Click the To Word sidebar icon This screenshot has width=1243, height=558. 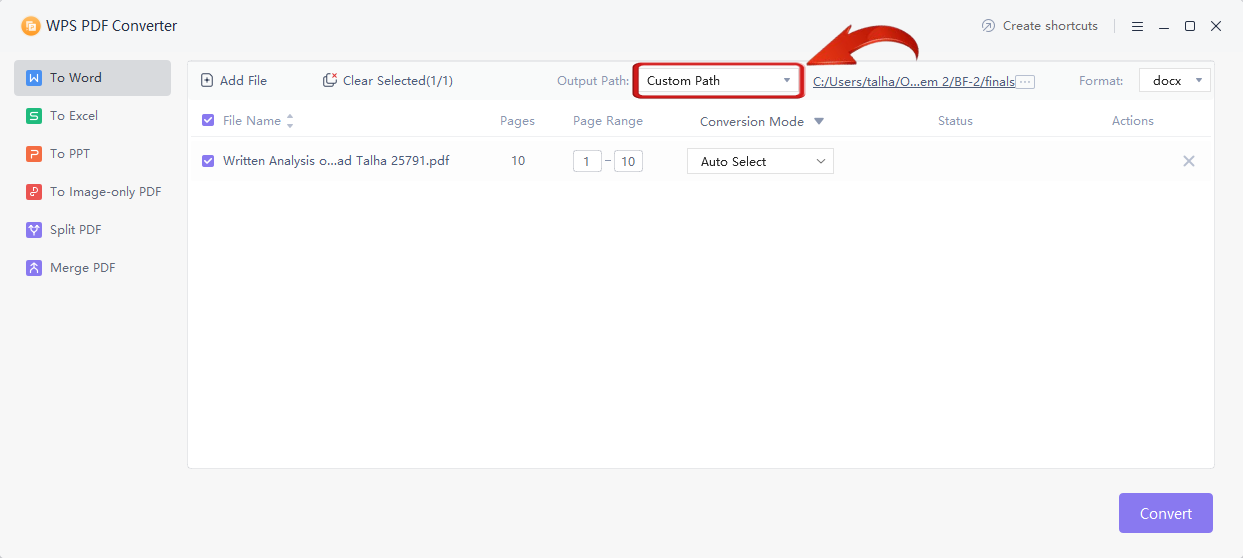point(34,78)
